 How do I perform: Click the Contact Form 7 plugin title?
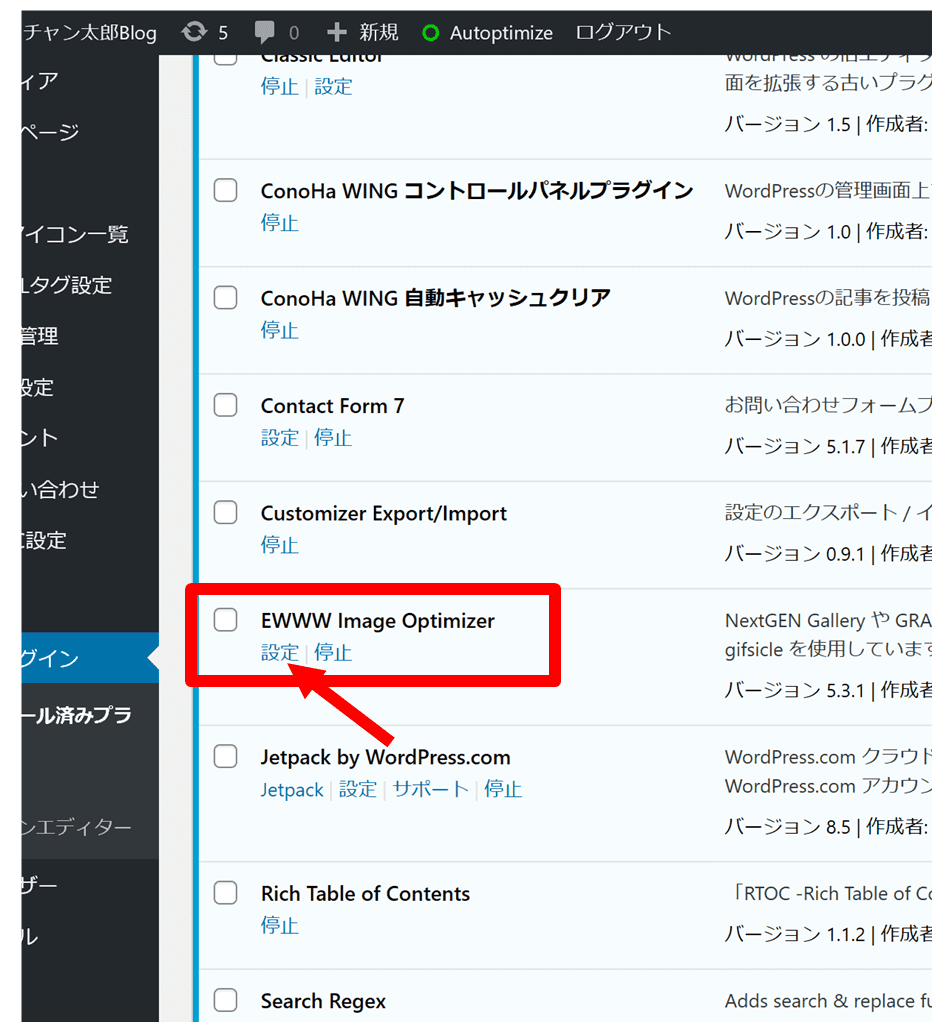[332, 406]
